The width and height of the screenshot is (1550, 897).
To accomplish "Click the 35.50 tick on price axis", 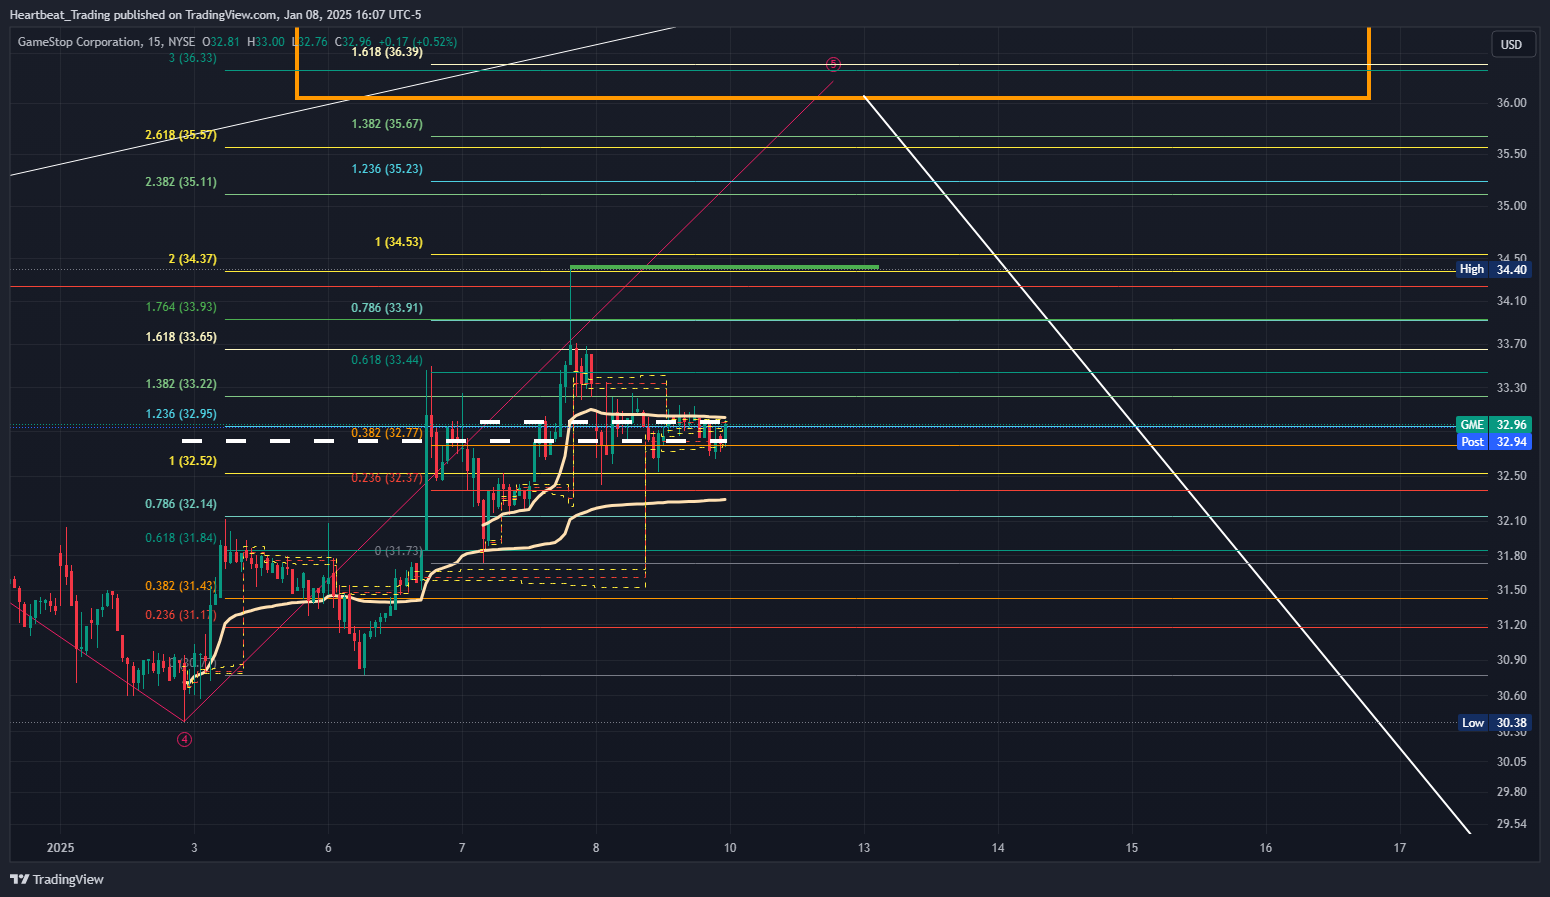I will 1511,154.
